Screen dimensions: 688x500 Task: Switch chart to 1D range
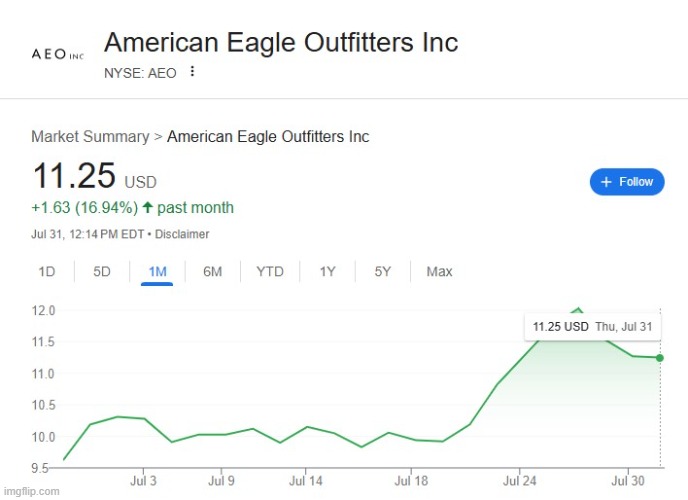click(x=47, y=271)
